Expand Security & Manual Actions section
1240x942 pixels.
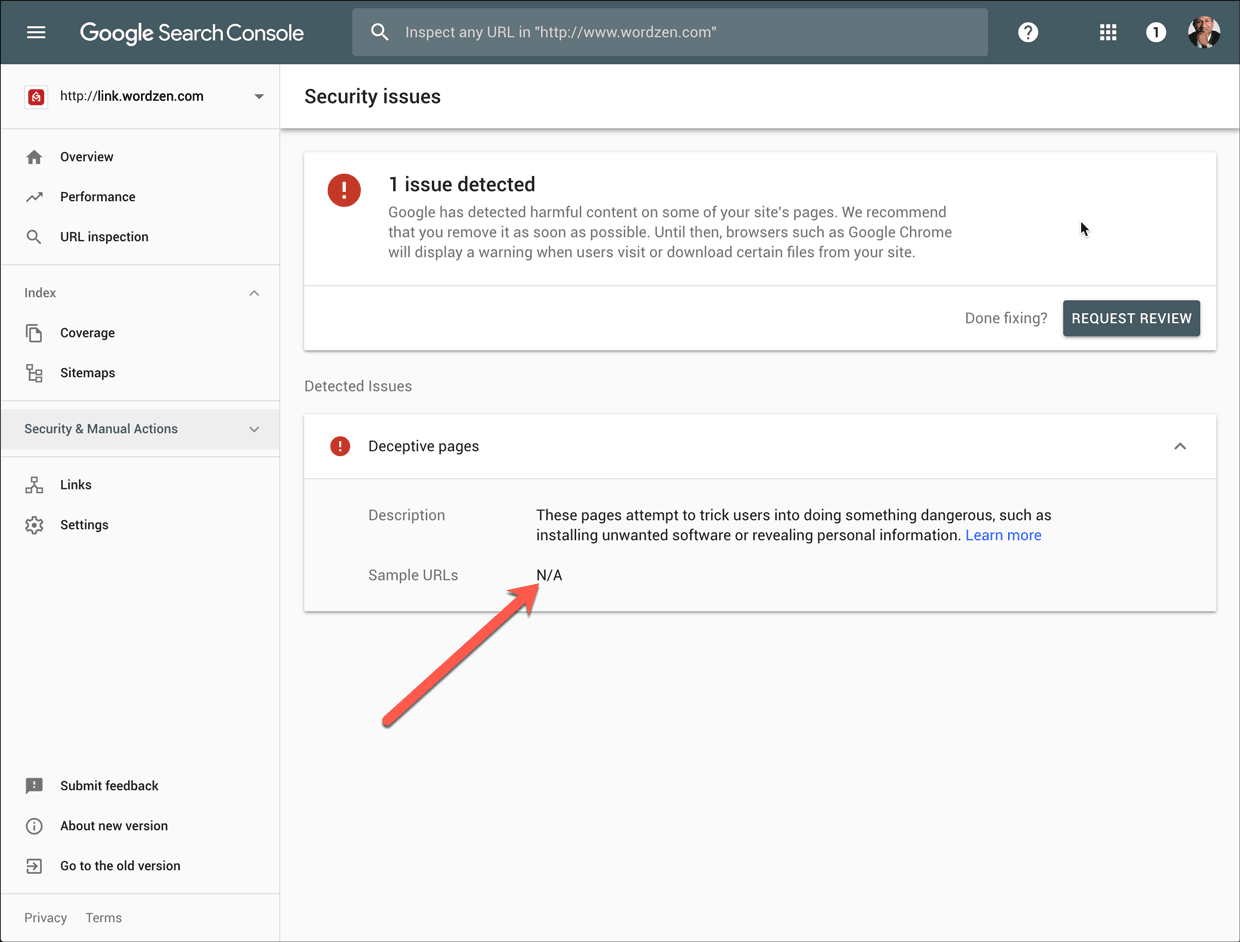[254, 429]
